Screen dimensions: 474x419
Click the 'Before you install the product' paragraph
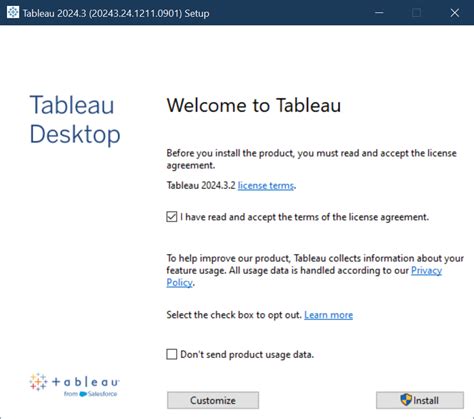pyautogui.click(x=311, y=159)
